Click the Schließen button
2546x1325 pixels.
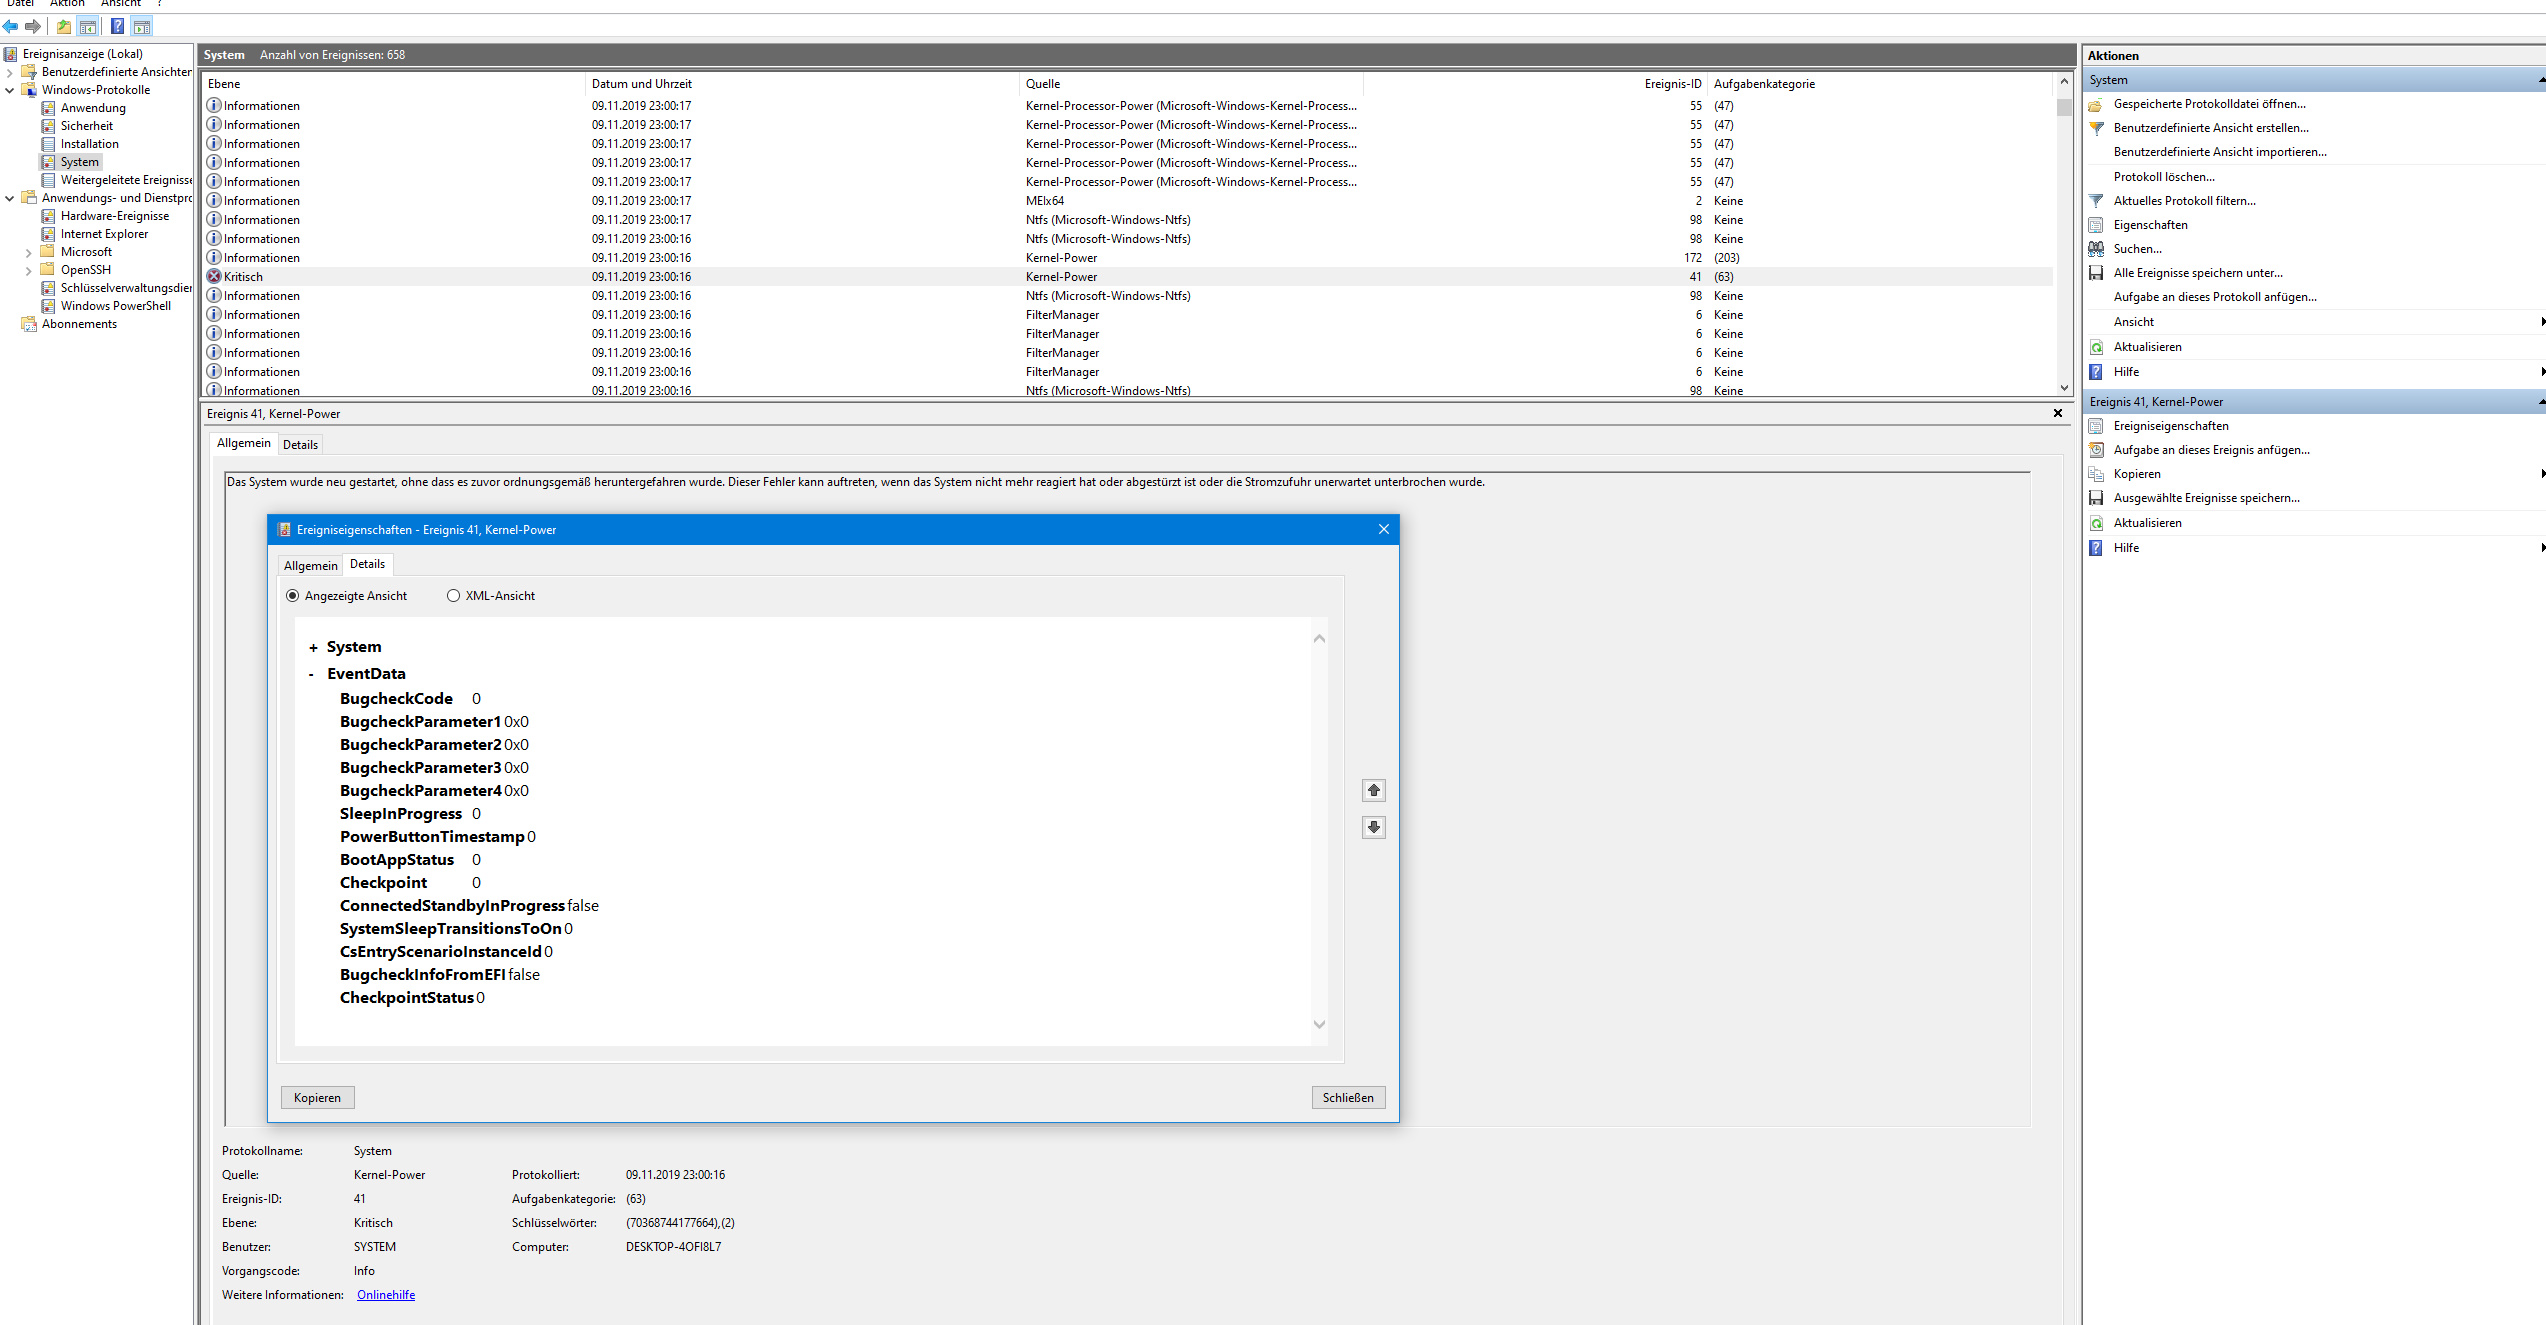(1348, 1098)
